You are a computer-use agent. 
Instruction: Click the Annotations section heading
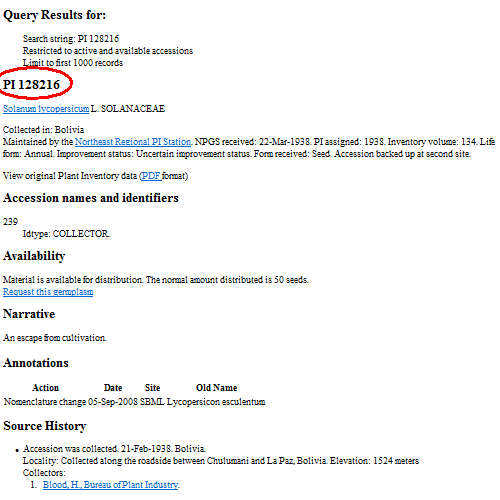coord(36,363)
